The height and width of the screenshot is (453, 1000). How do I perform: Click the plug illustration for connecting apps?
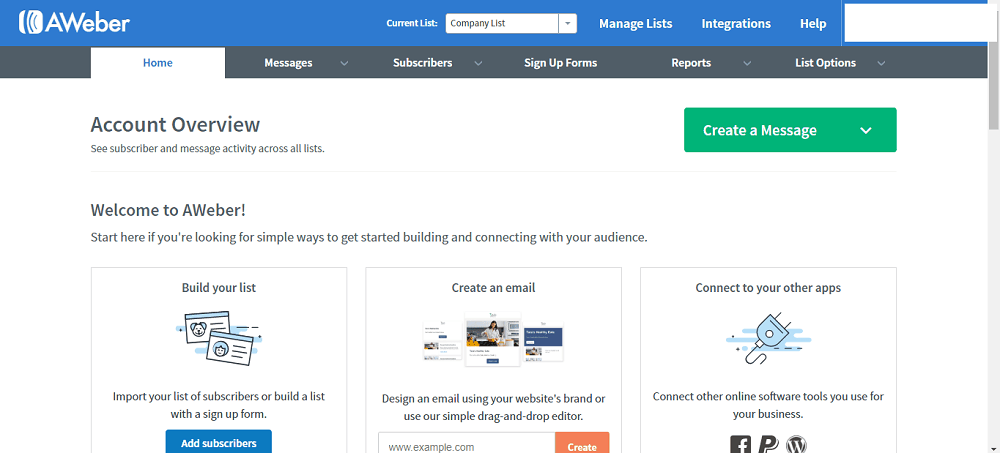[768, 337]
